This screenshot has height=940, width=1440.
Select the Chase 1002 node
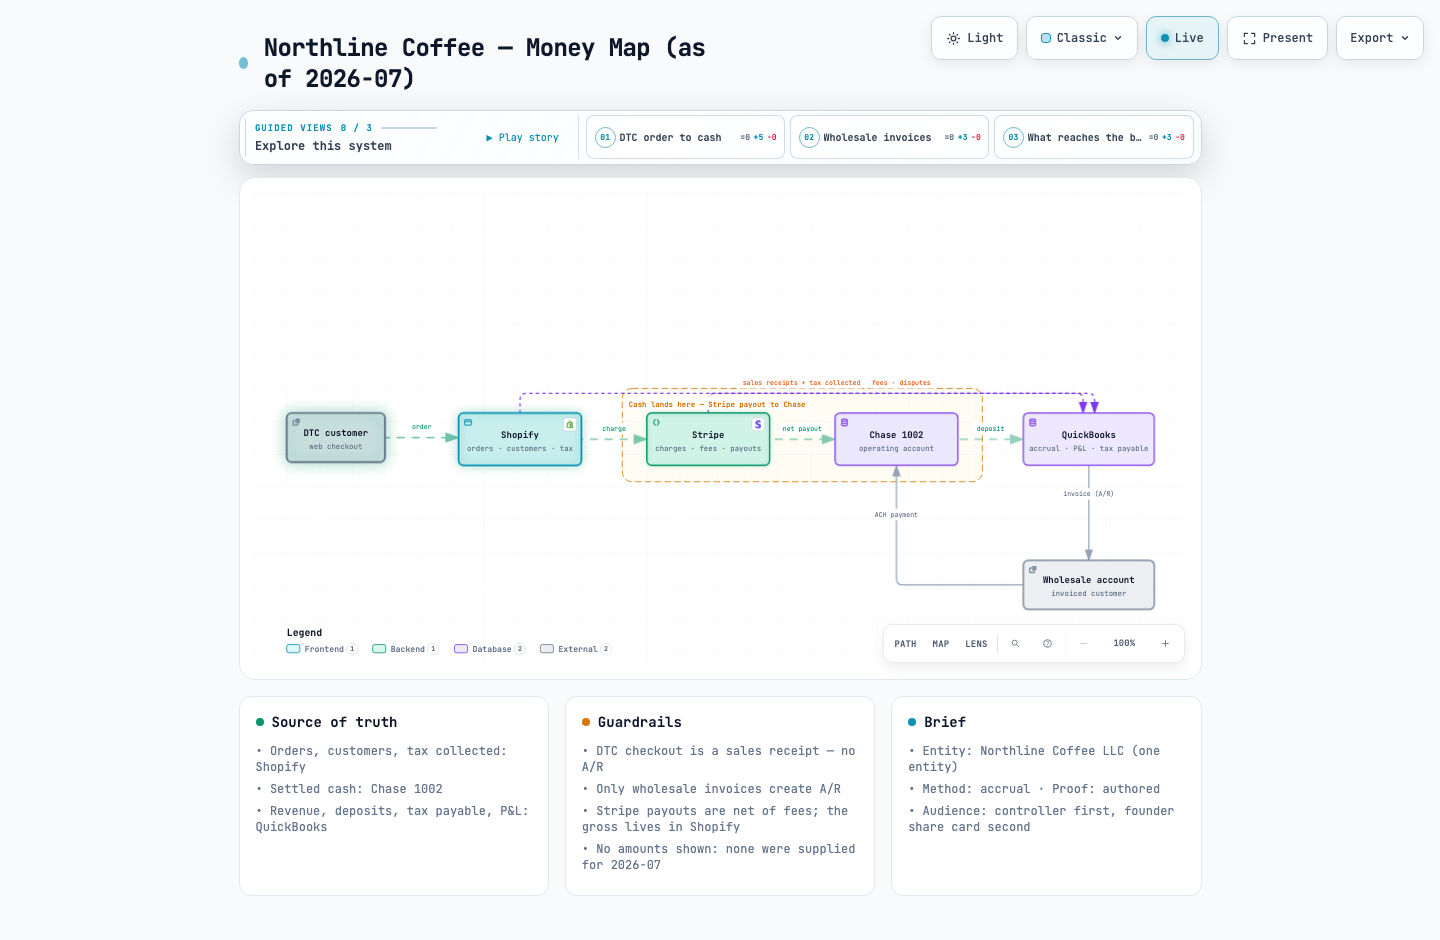click(896, 439)
